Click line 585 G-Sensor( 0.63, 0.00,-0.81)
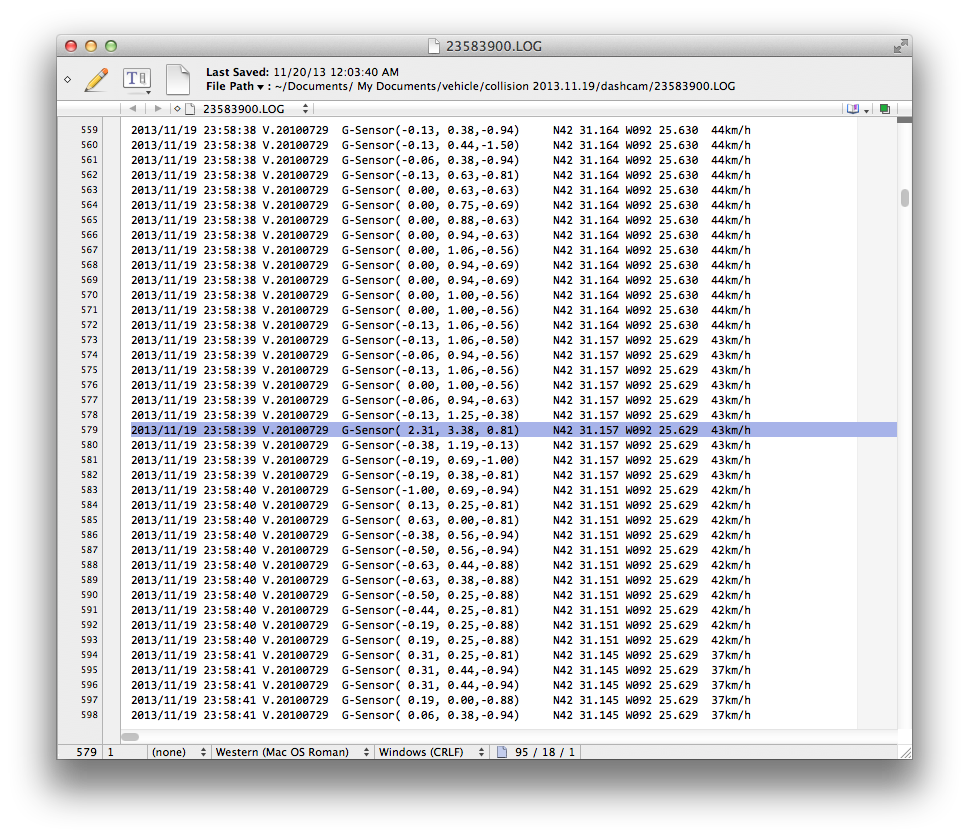 point(430,520)
